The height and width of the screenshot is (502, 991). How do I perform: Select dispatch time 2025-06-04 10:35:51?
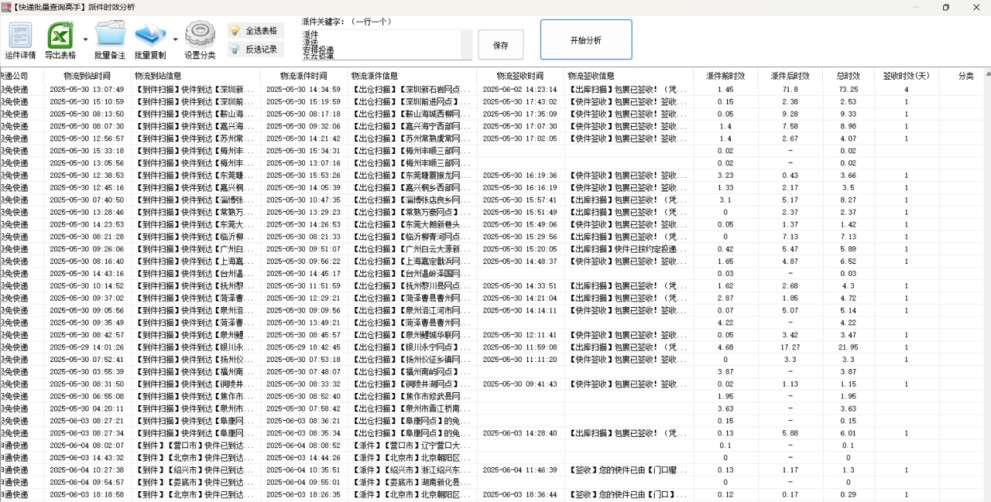(x=303, y=470)
